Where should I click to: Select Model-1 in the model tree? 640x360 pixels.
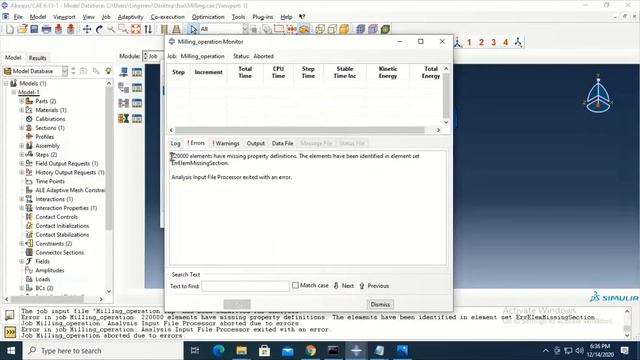[x=29, y=92]
